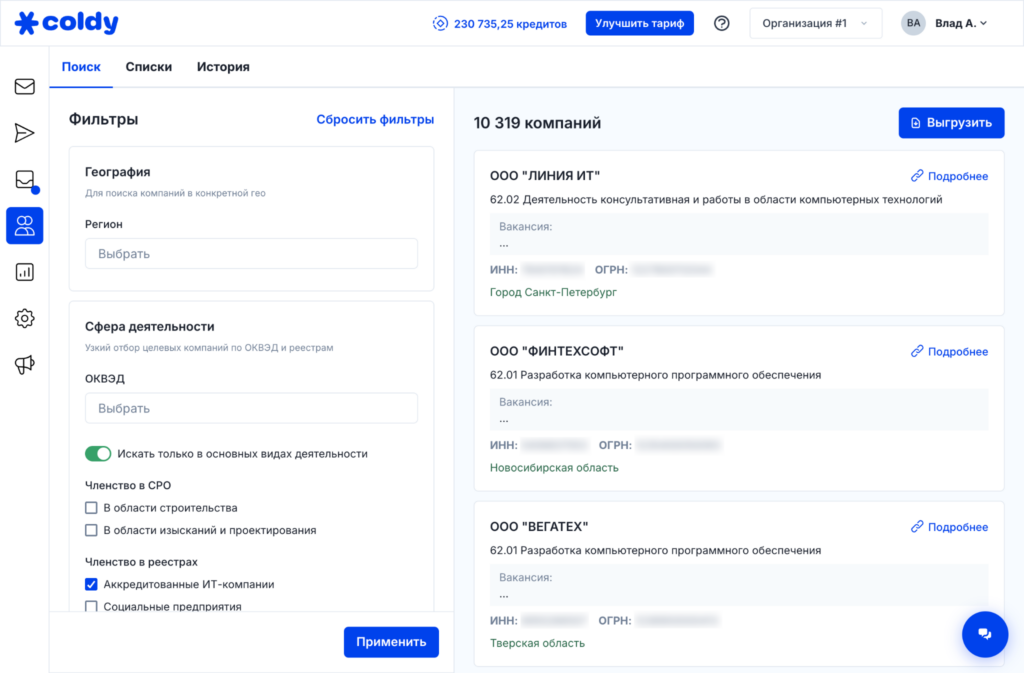Switch to the История tab
Image resolution: width=1024 pixels, height=673 pixels.
[x=223, y=67]
